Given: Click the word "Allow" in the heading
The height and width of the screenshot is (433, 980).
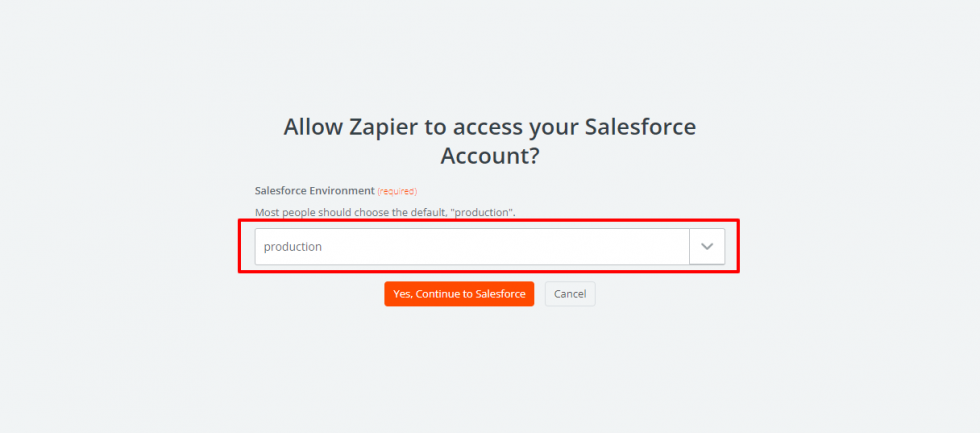Looking at the screenshot, I should tap(315, 127).
